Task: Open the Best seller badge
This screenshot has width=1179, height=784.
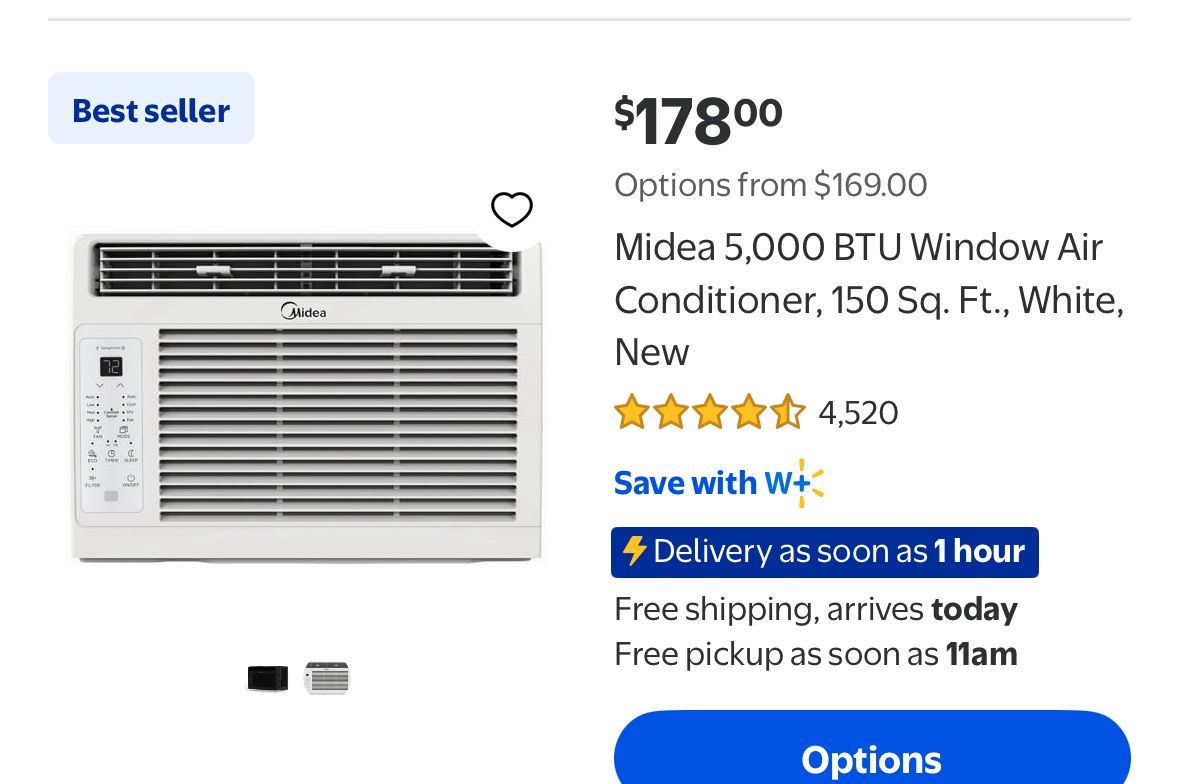Action: [151, 109]
